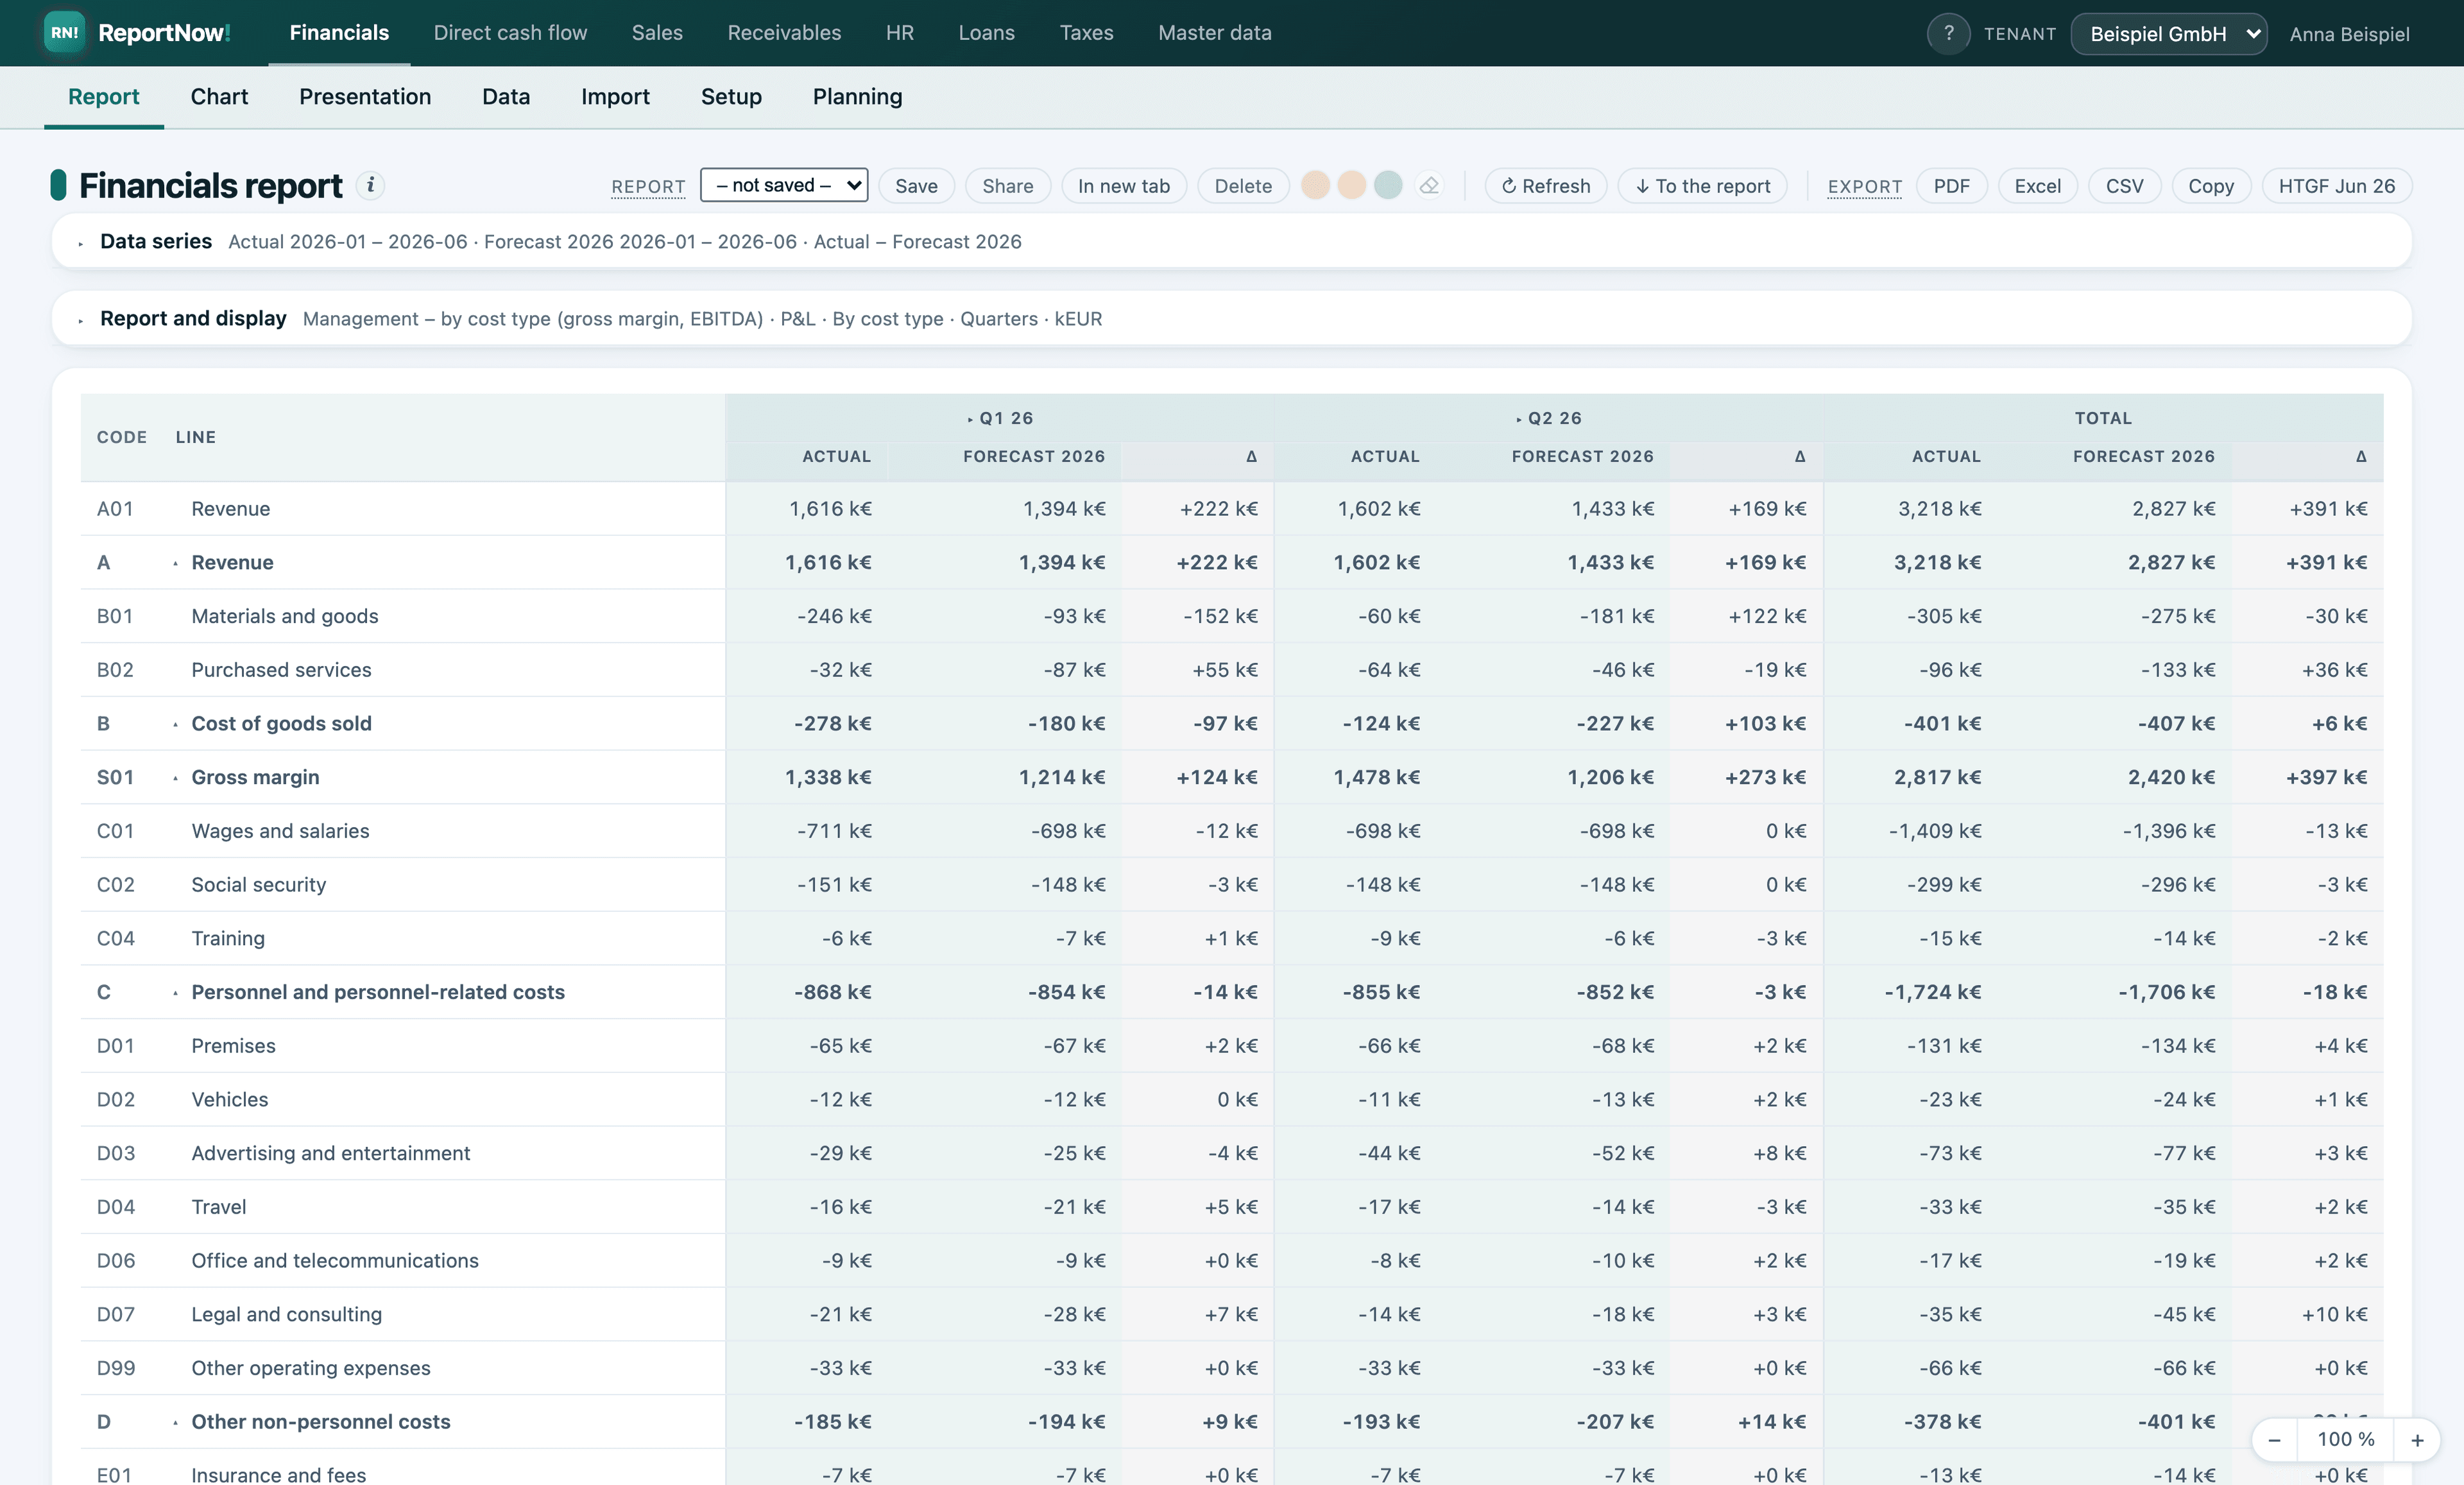Jump To the report

[x=1702, y=186]
